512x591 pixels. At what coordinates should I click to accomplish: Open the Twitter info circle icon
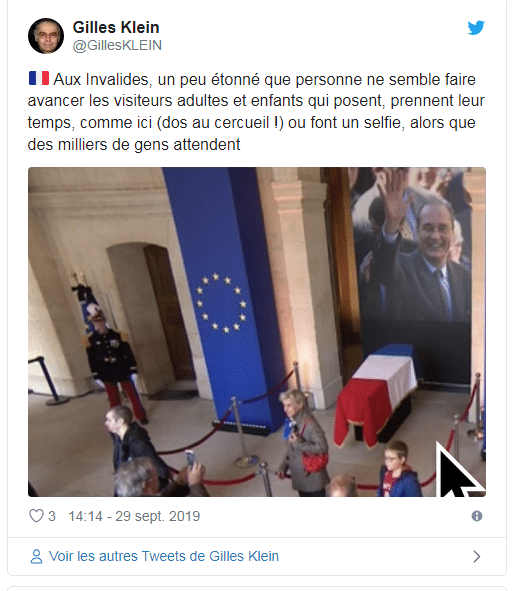477,516
